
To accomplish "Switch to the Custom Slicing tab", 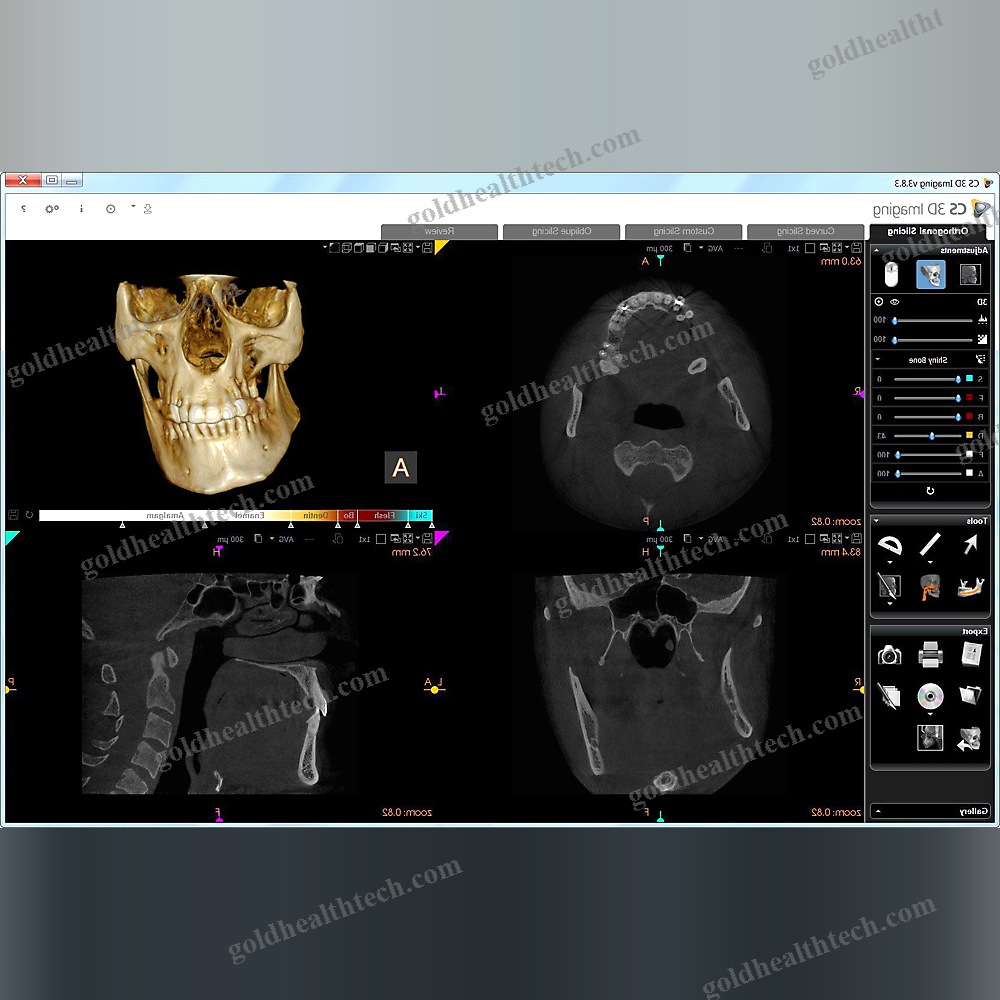I will (684, 232).
